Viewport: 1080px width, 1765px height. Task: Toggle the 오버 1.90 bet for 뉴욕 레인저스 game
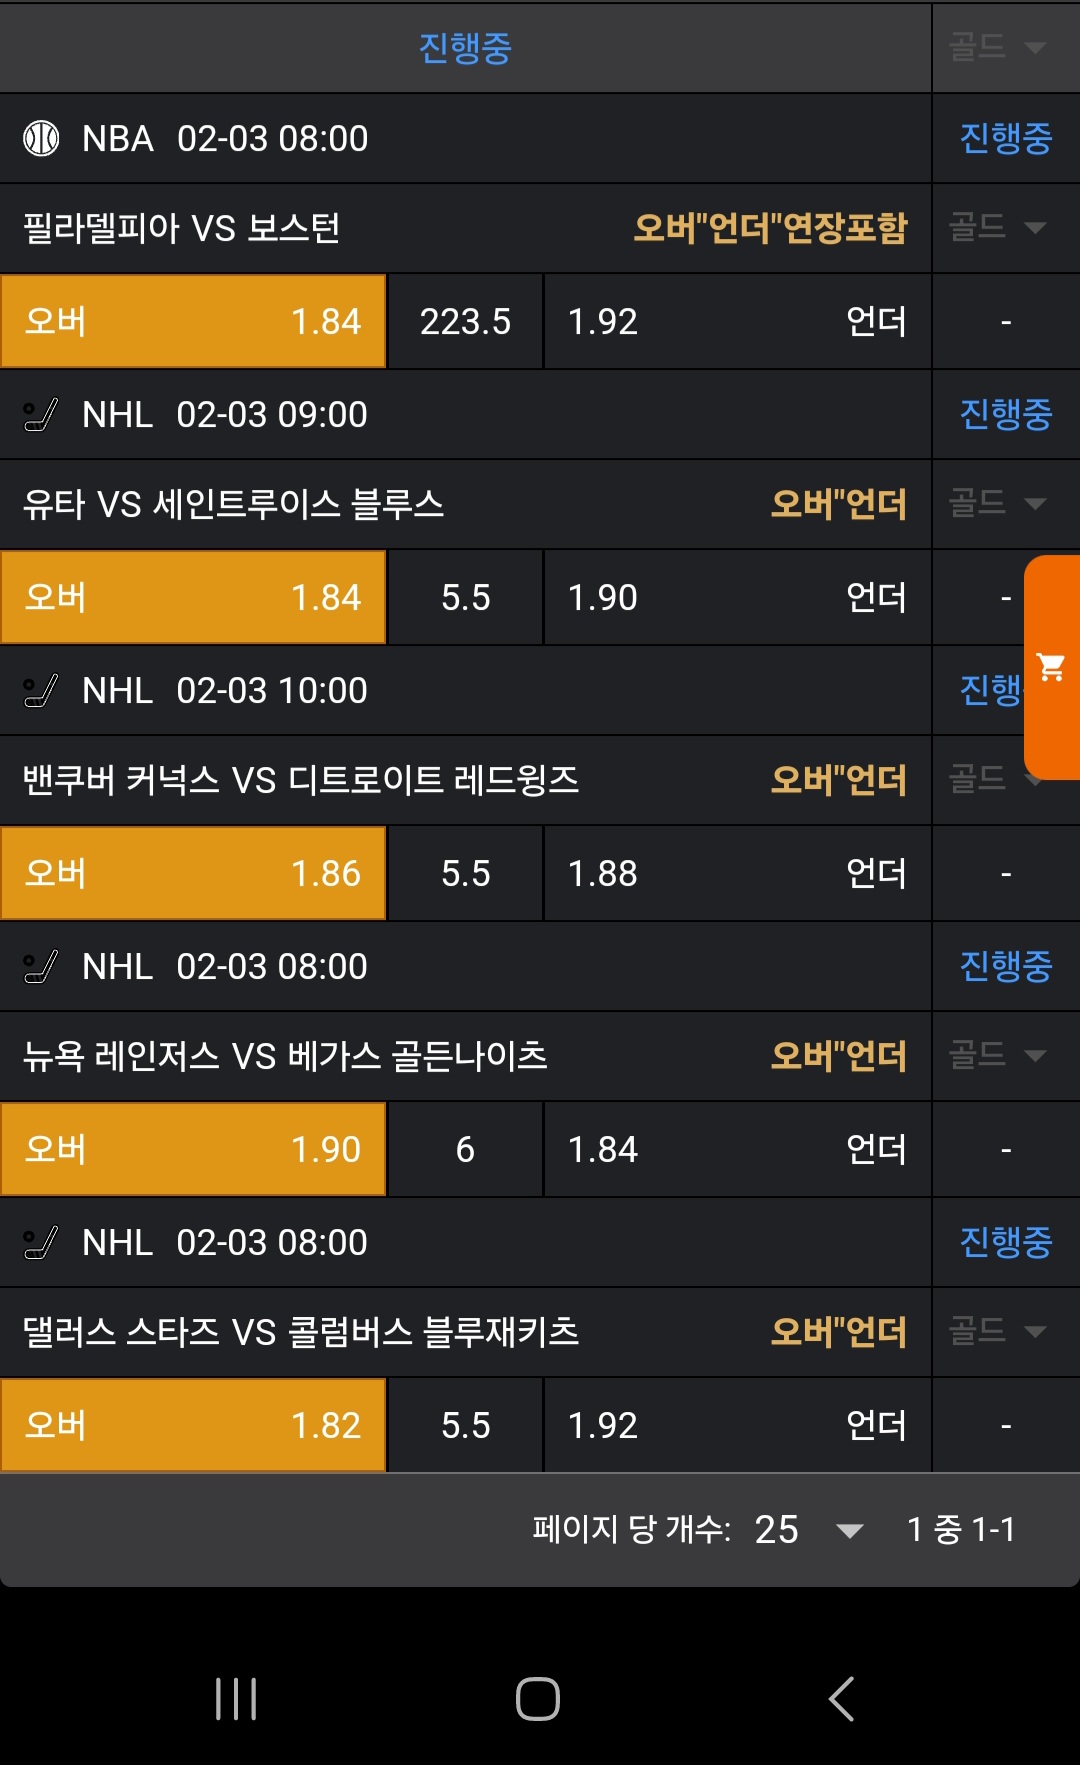click(x=193, y=1150)
